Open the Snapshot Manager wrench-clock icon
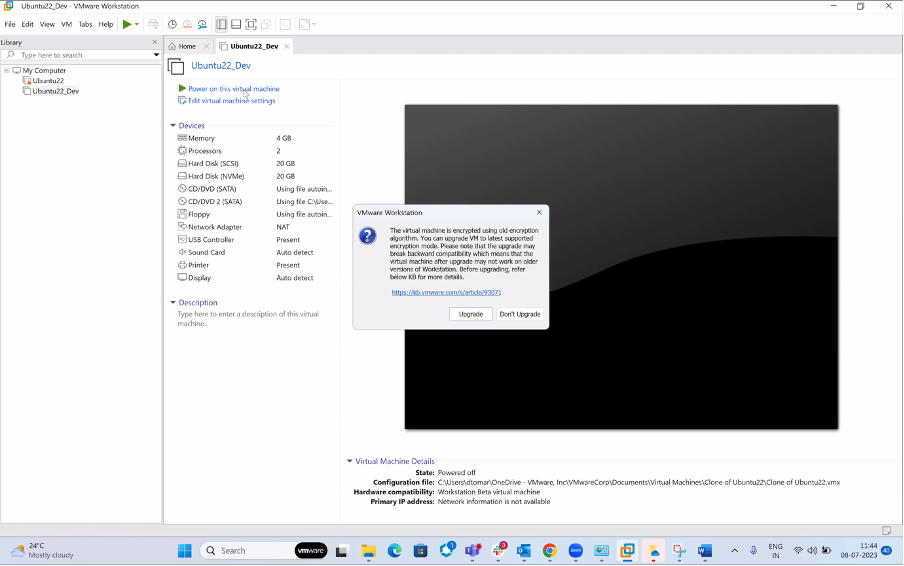 (202, 24)
